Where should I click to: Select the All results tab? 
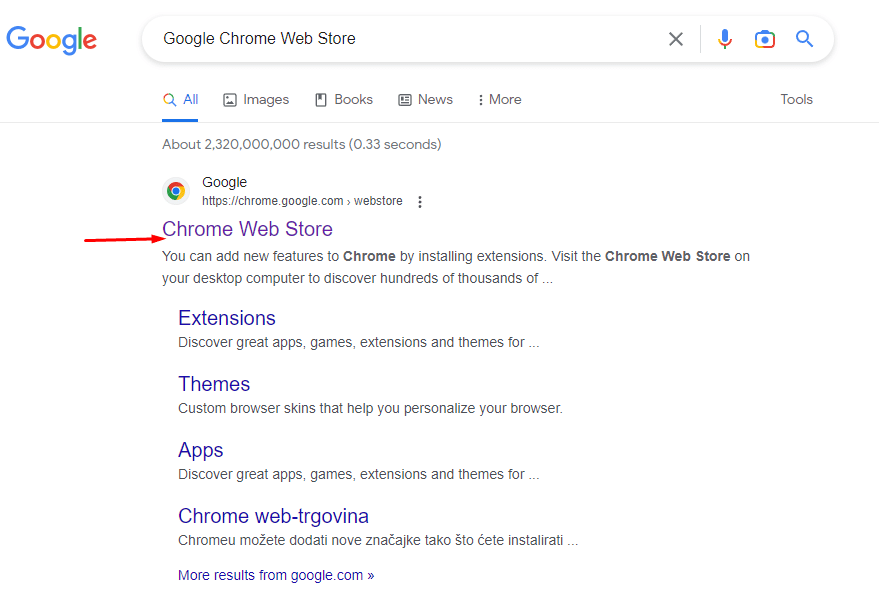point(181,100)
